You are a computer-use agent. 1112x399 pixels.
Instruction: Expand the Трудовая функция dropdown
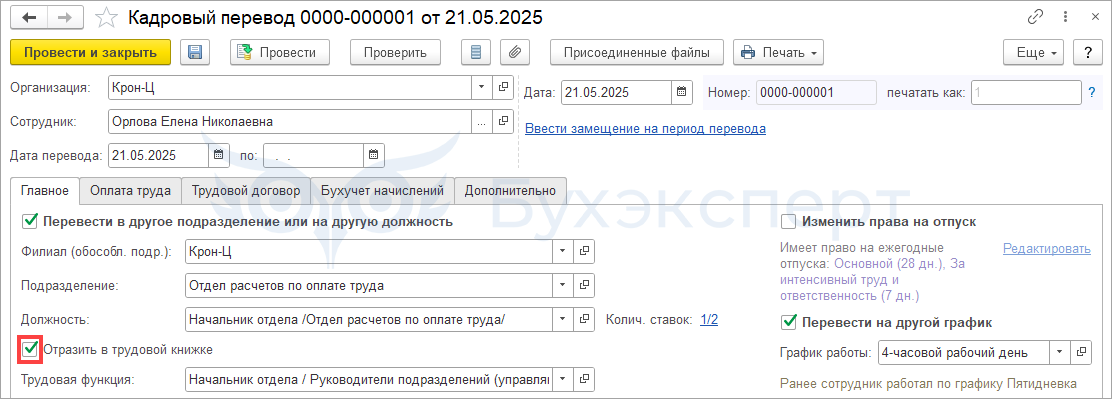(x=563, y=379)
